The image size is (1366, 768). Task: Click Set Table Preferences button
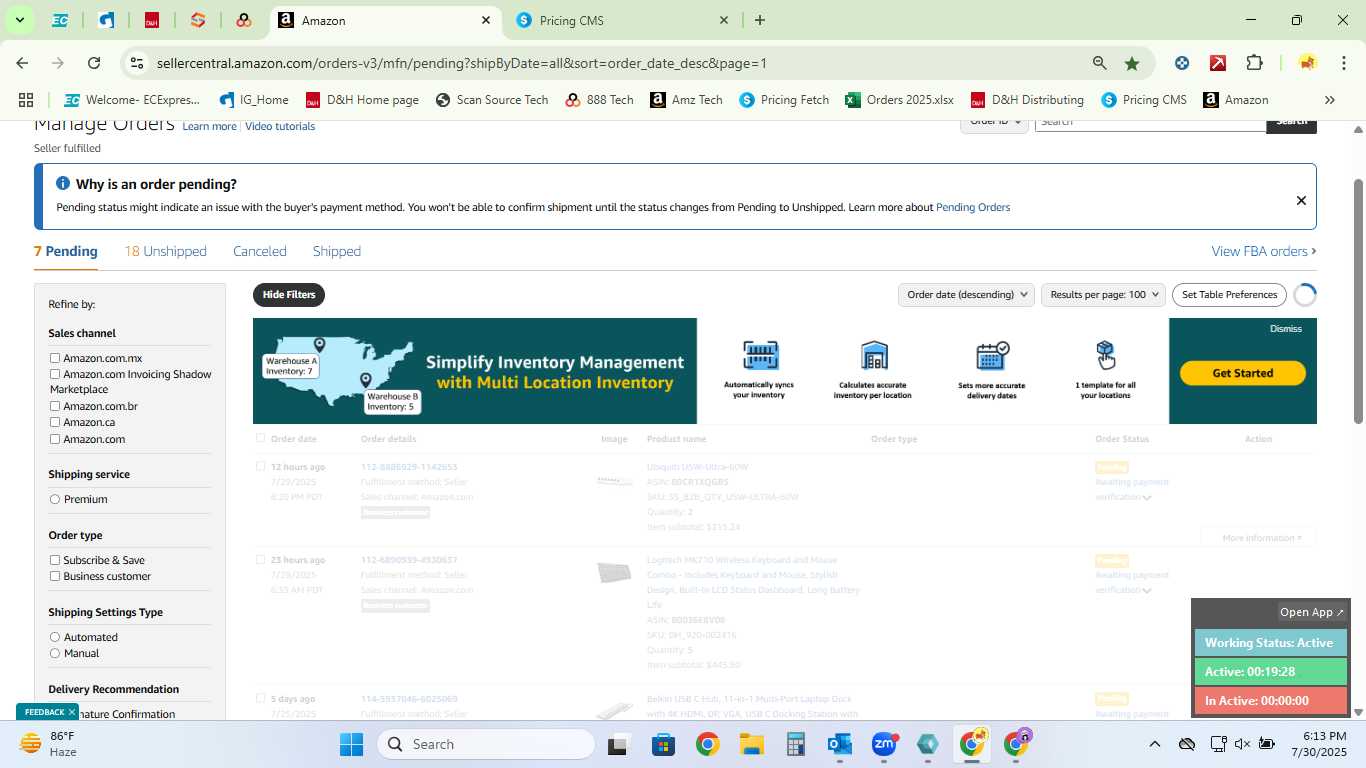click(1229, 295)
